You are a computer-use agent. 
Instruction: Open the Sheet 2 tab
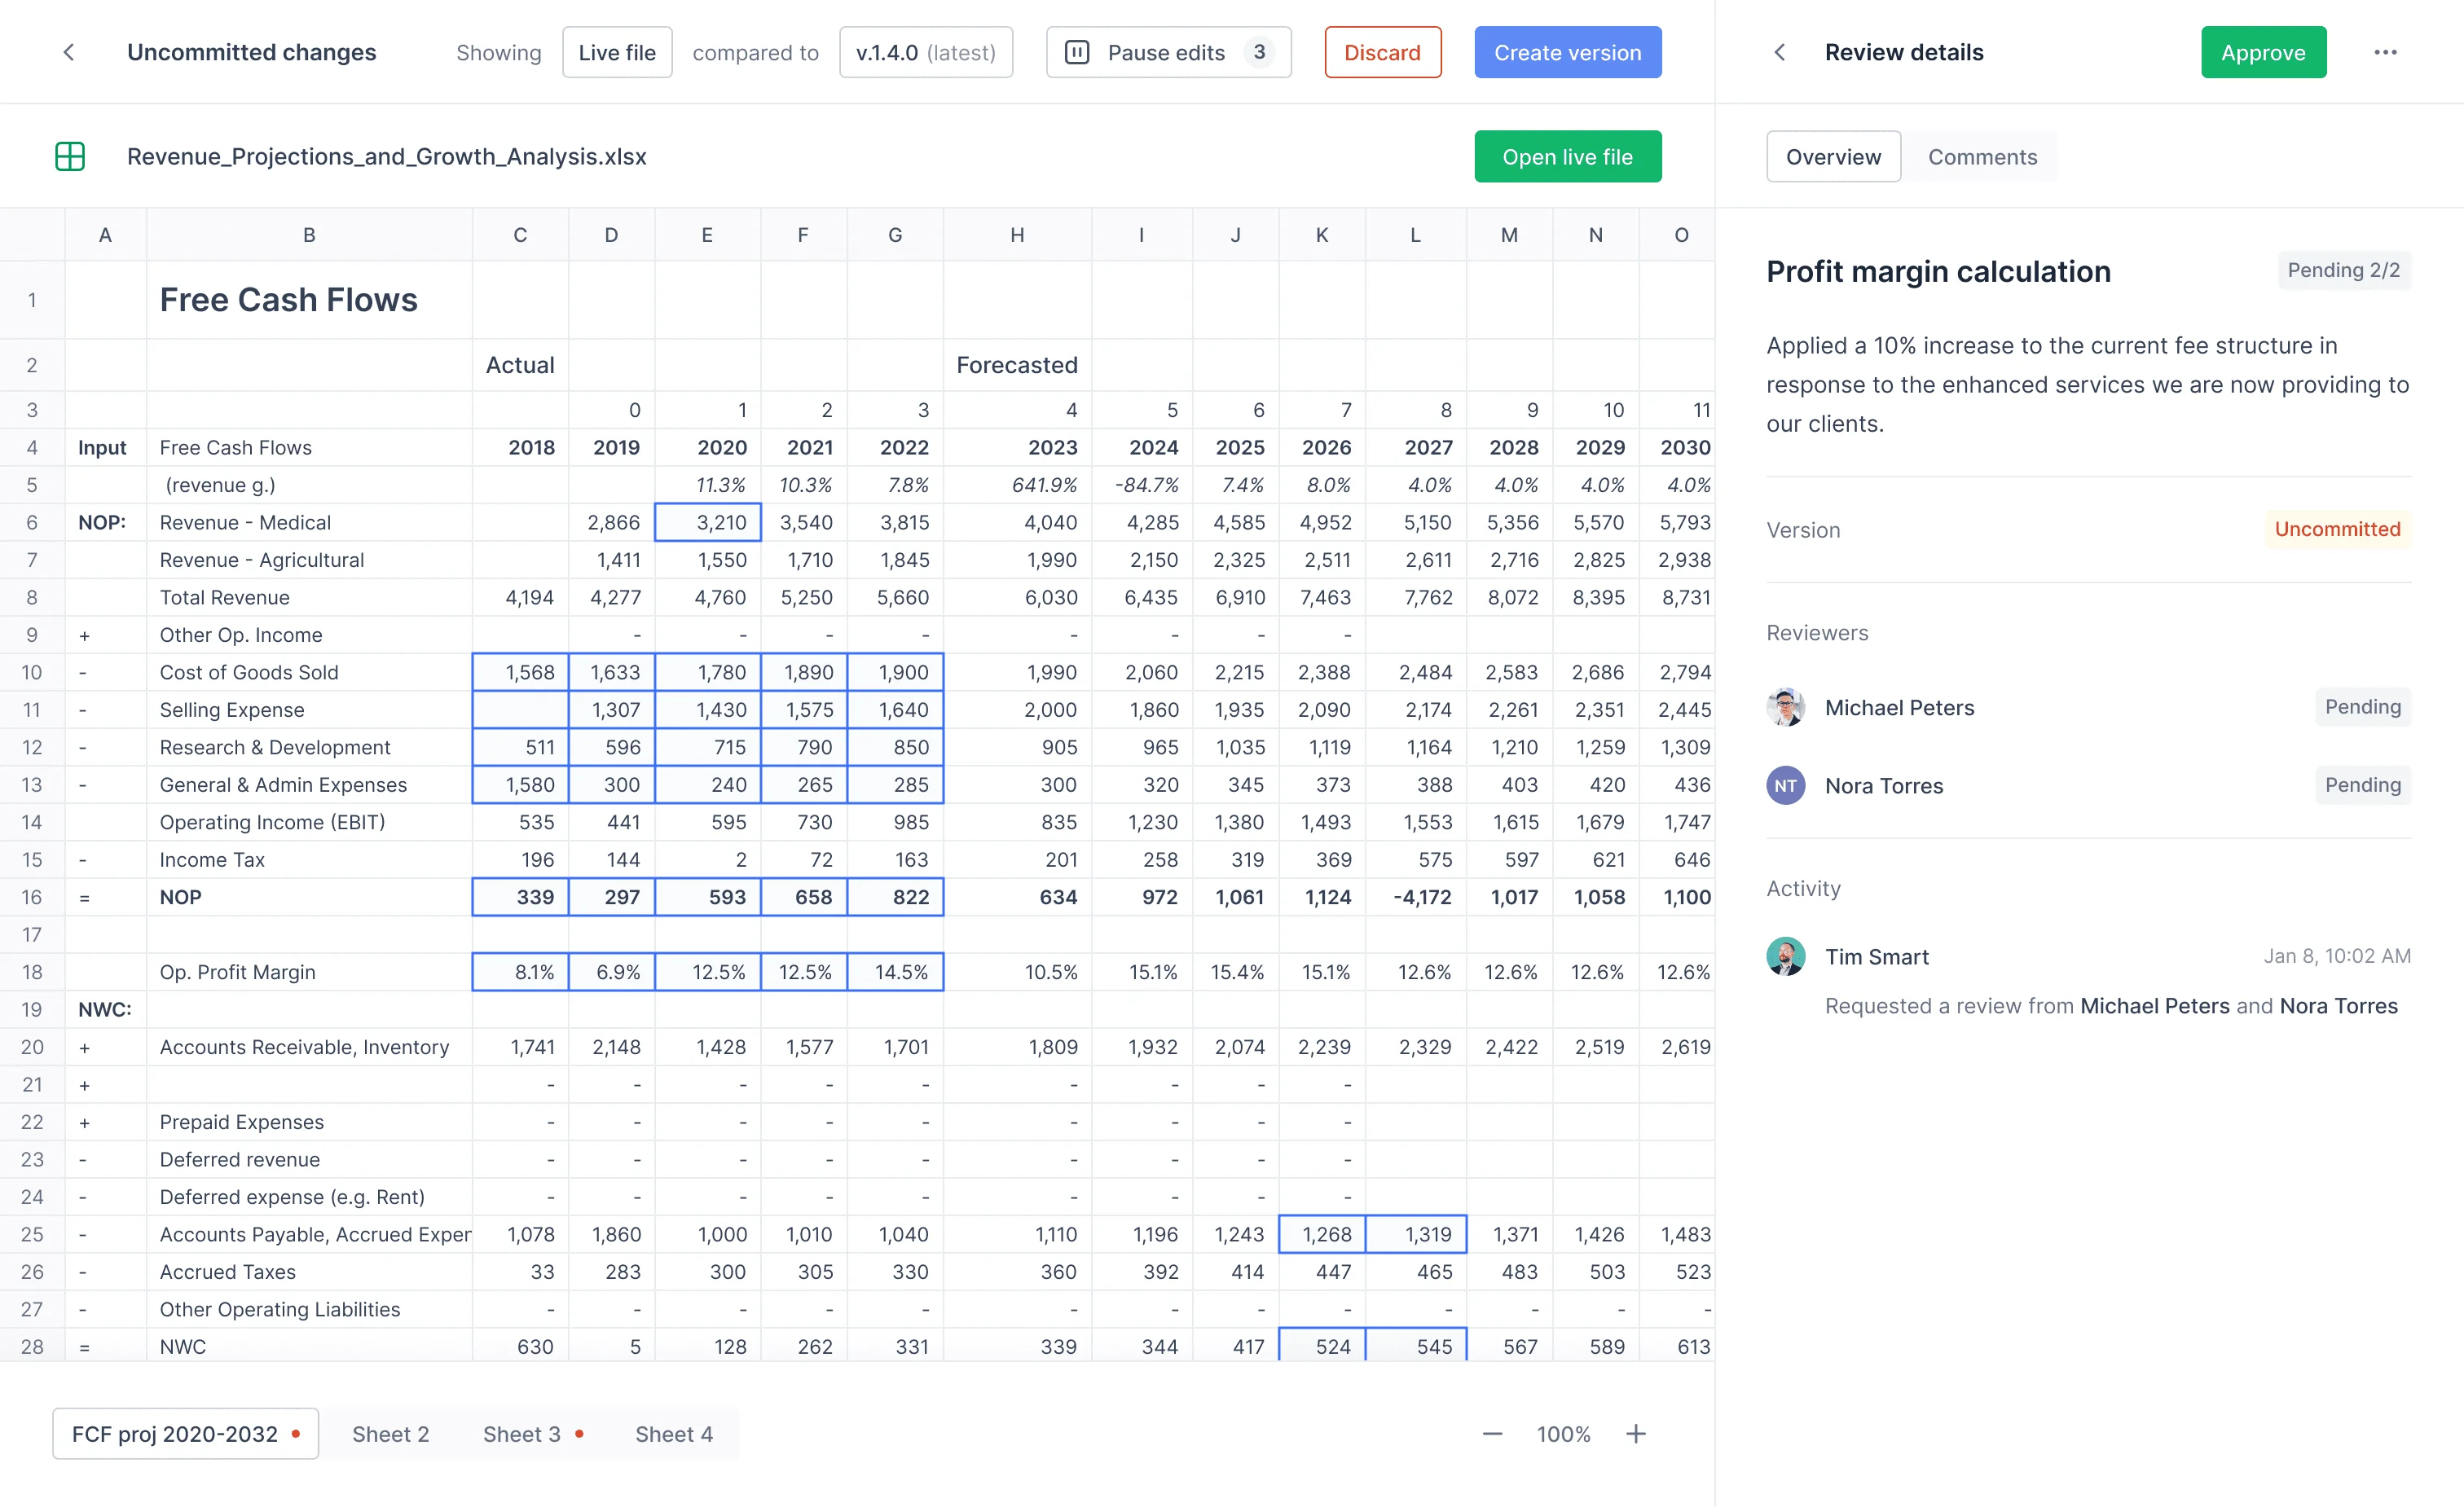[391, 1433]
